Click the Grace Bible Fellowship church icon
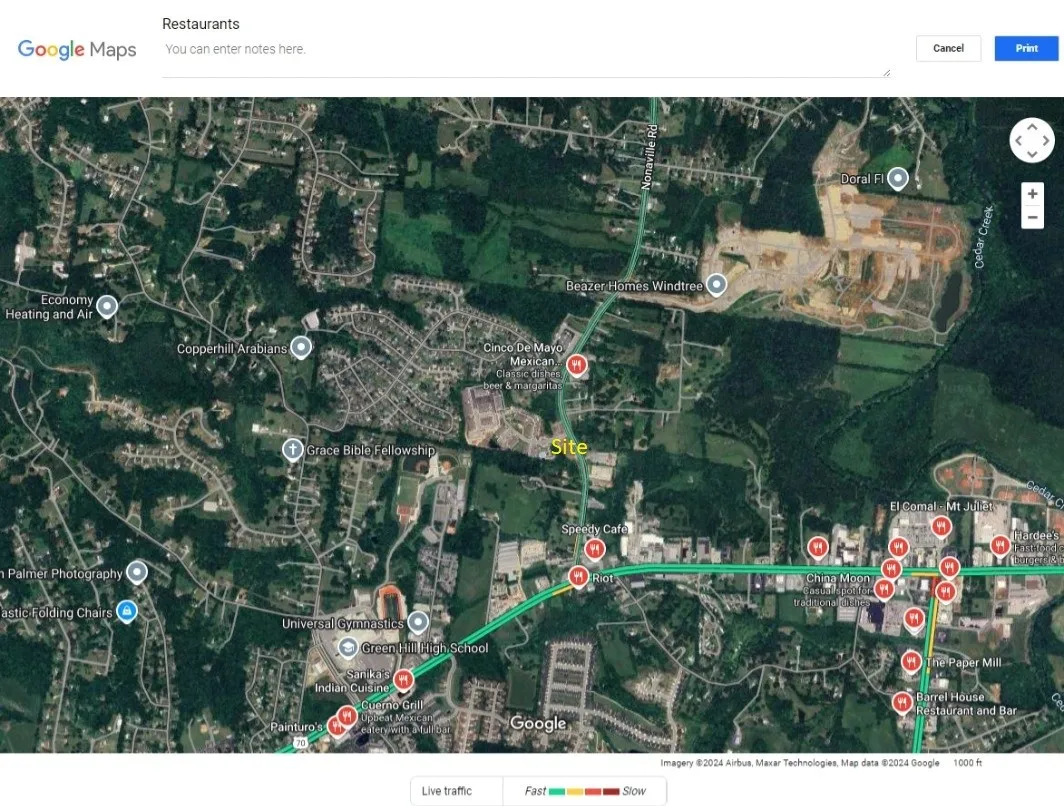 point(293,450)
